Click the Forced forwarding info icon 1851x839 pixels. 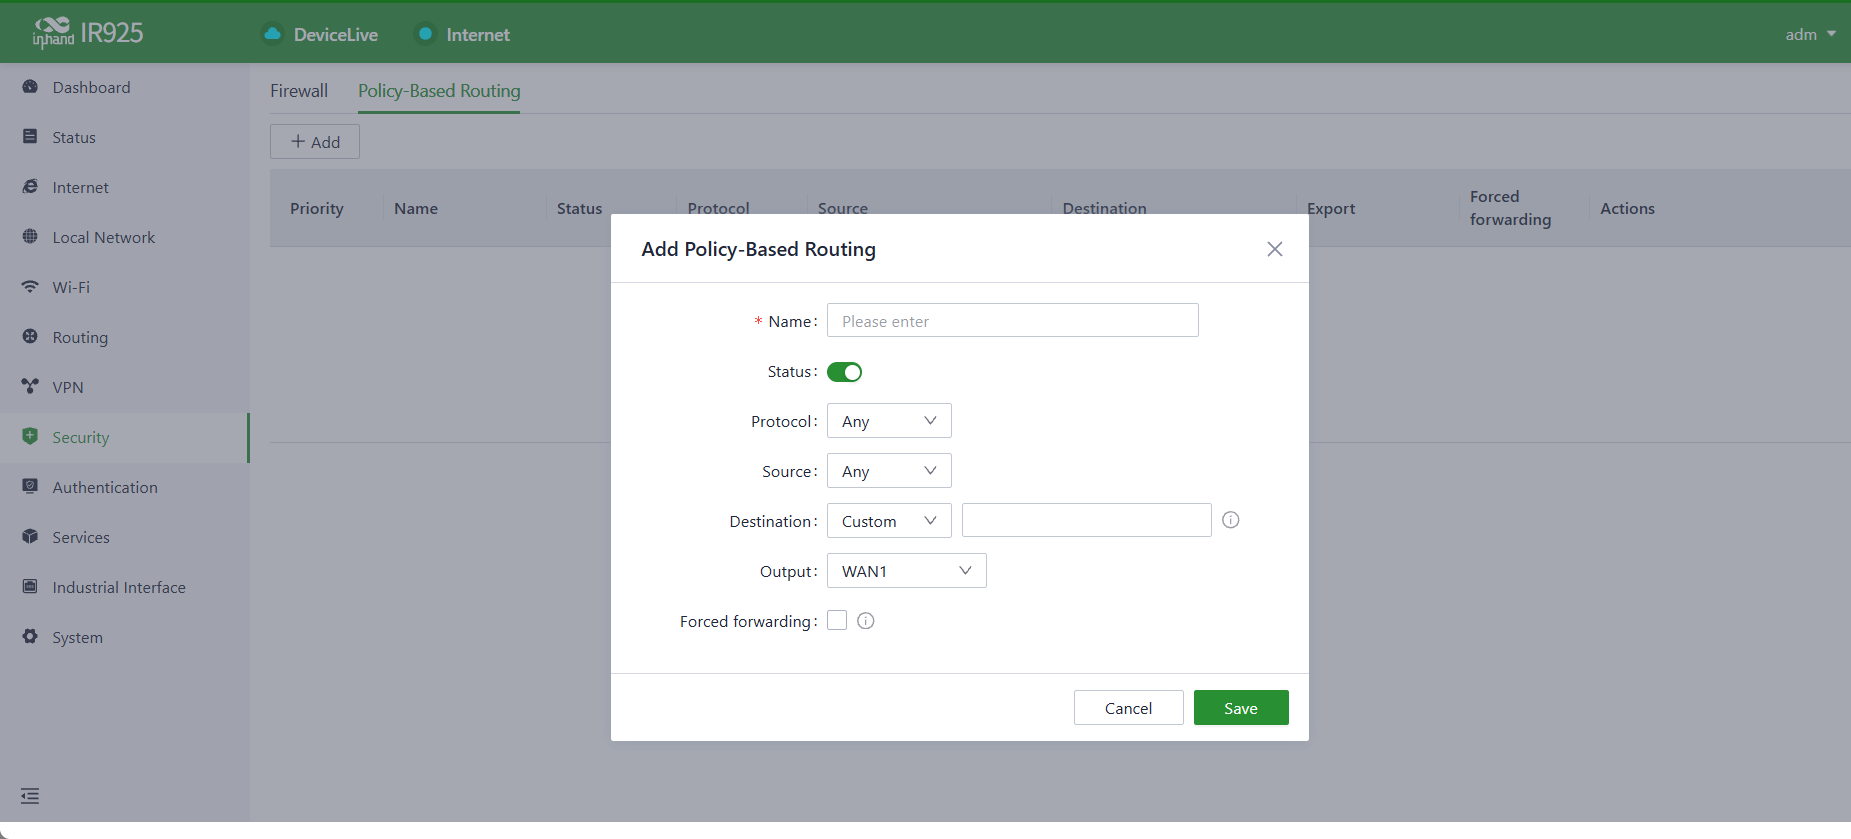866,621
